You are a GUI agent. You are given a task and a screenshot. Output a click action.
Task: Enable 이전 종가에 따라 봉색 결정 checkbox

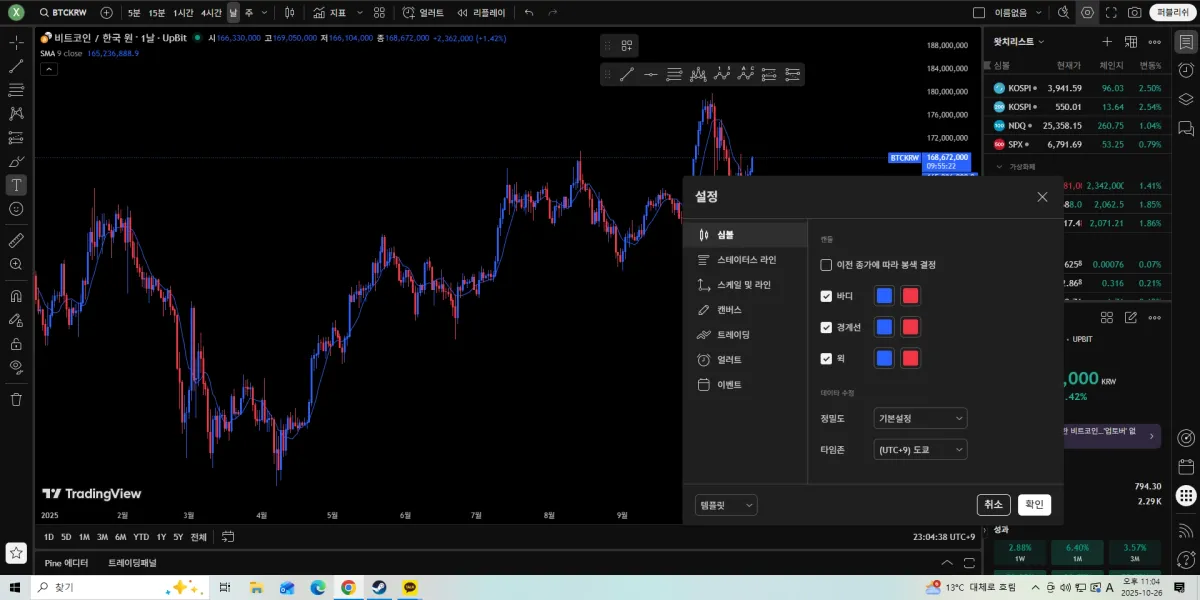(826, 265)
